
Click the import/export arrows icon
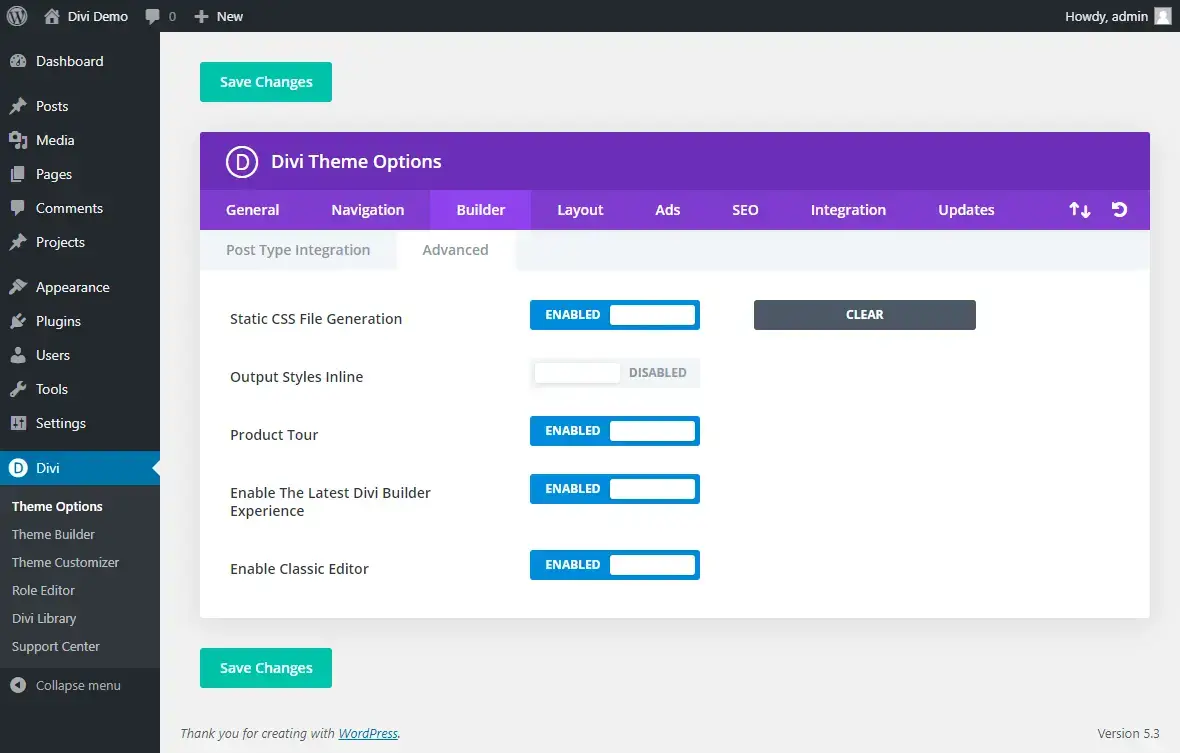pyautogui.click(x=1080, y=210)
